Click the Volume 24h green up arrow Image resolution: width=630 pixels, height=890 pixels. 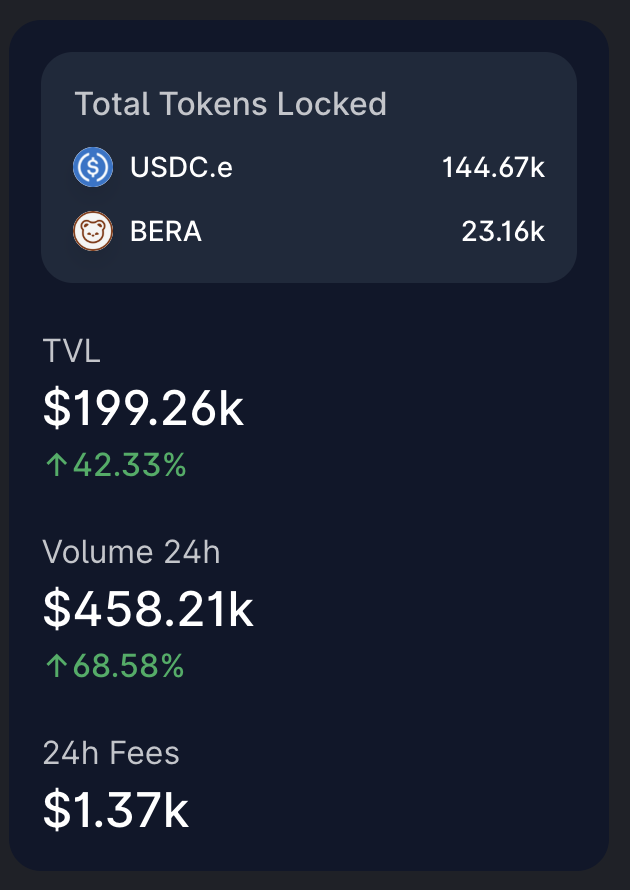(x=56, y=665)
